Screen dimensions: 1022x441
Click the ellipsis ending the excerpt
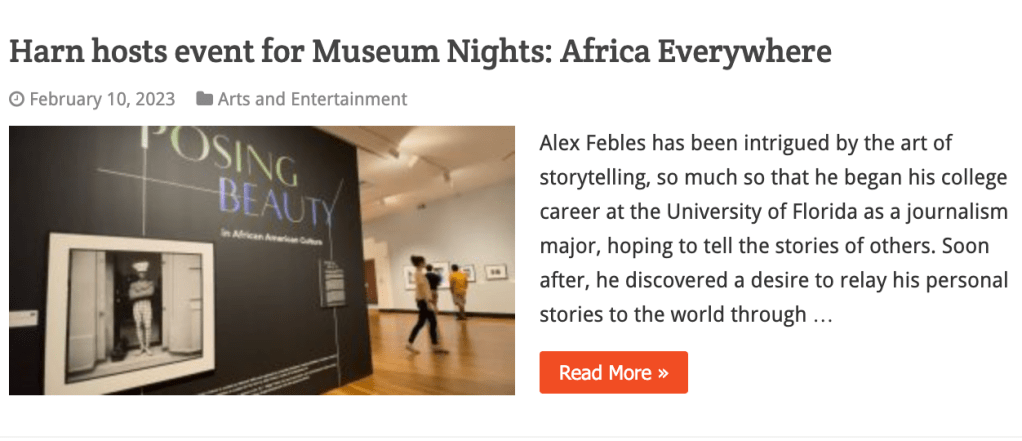(x=823, y=315)
